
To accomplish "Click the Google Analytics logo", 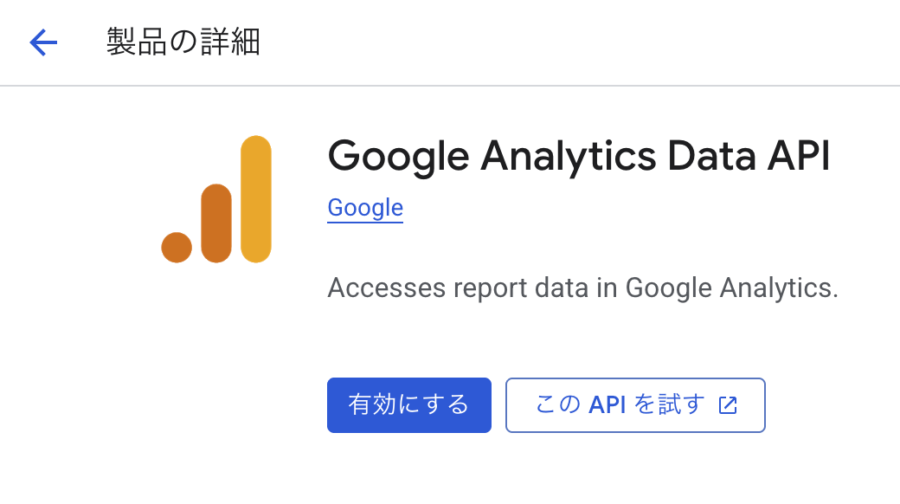I will pyautogui.click(x=216, y=199).
